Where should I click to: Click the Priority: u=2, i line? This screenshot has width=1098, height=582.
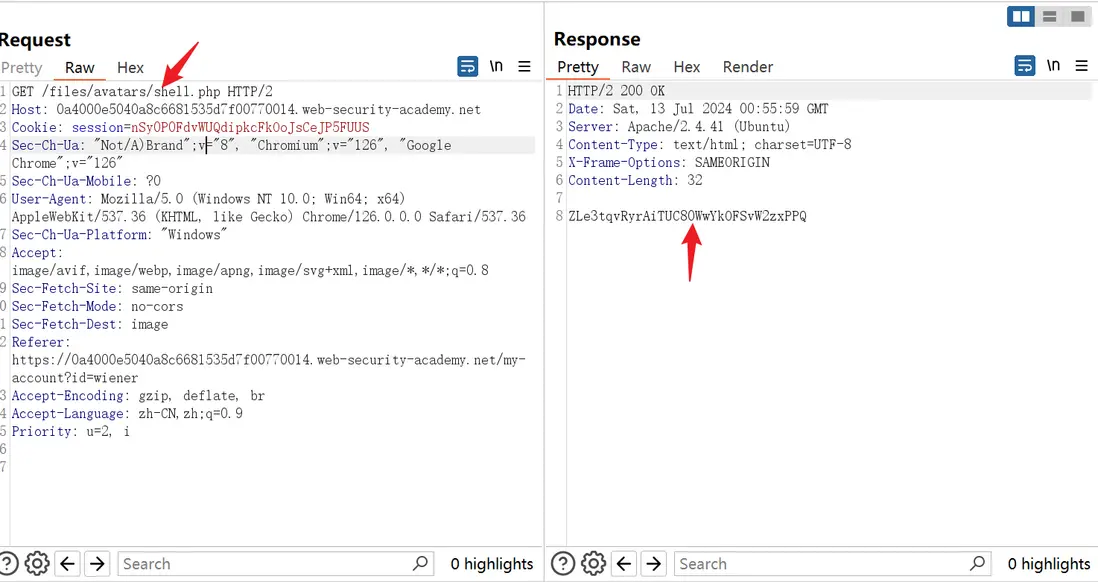71,431
